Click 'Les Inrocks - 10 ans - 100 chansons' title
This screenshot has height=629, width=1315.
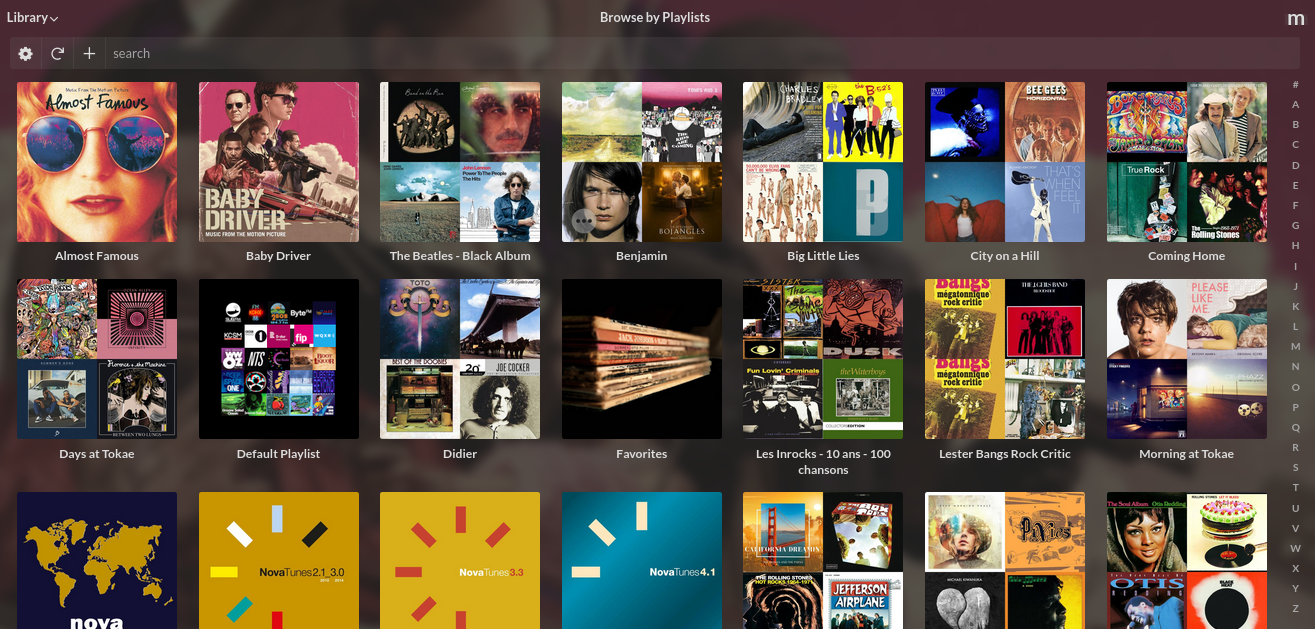pos(823,462)
